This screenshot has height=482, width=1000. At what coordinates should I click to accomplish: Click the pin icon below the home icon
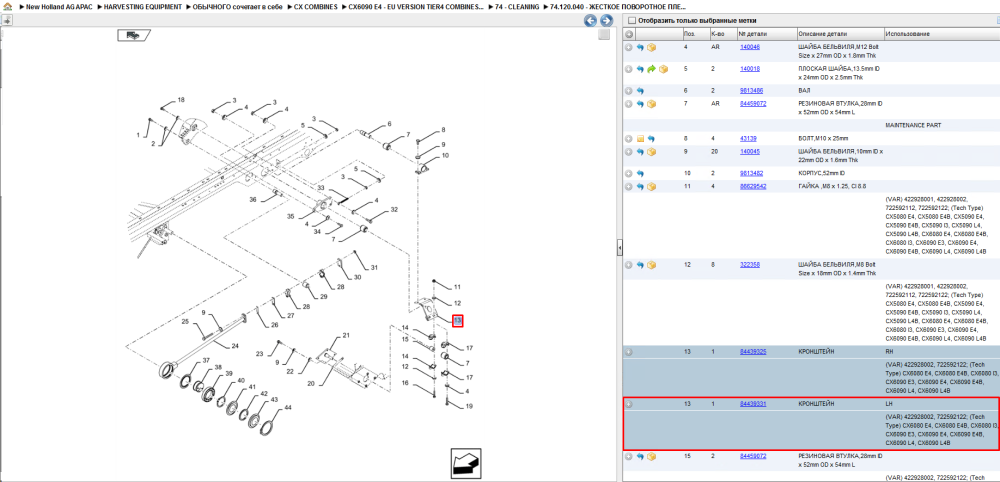pos(7,20)
